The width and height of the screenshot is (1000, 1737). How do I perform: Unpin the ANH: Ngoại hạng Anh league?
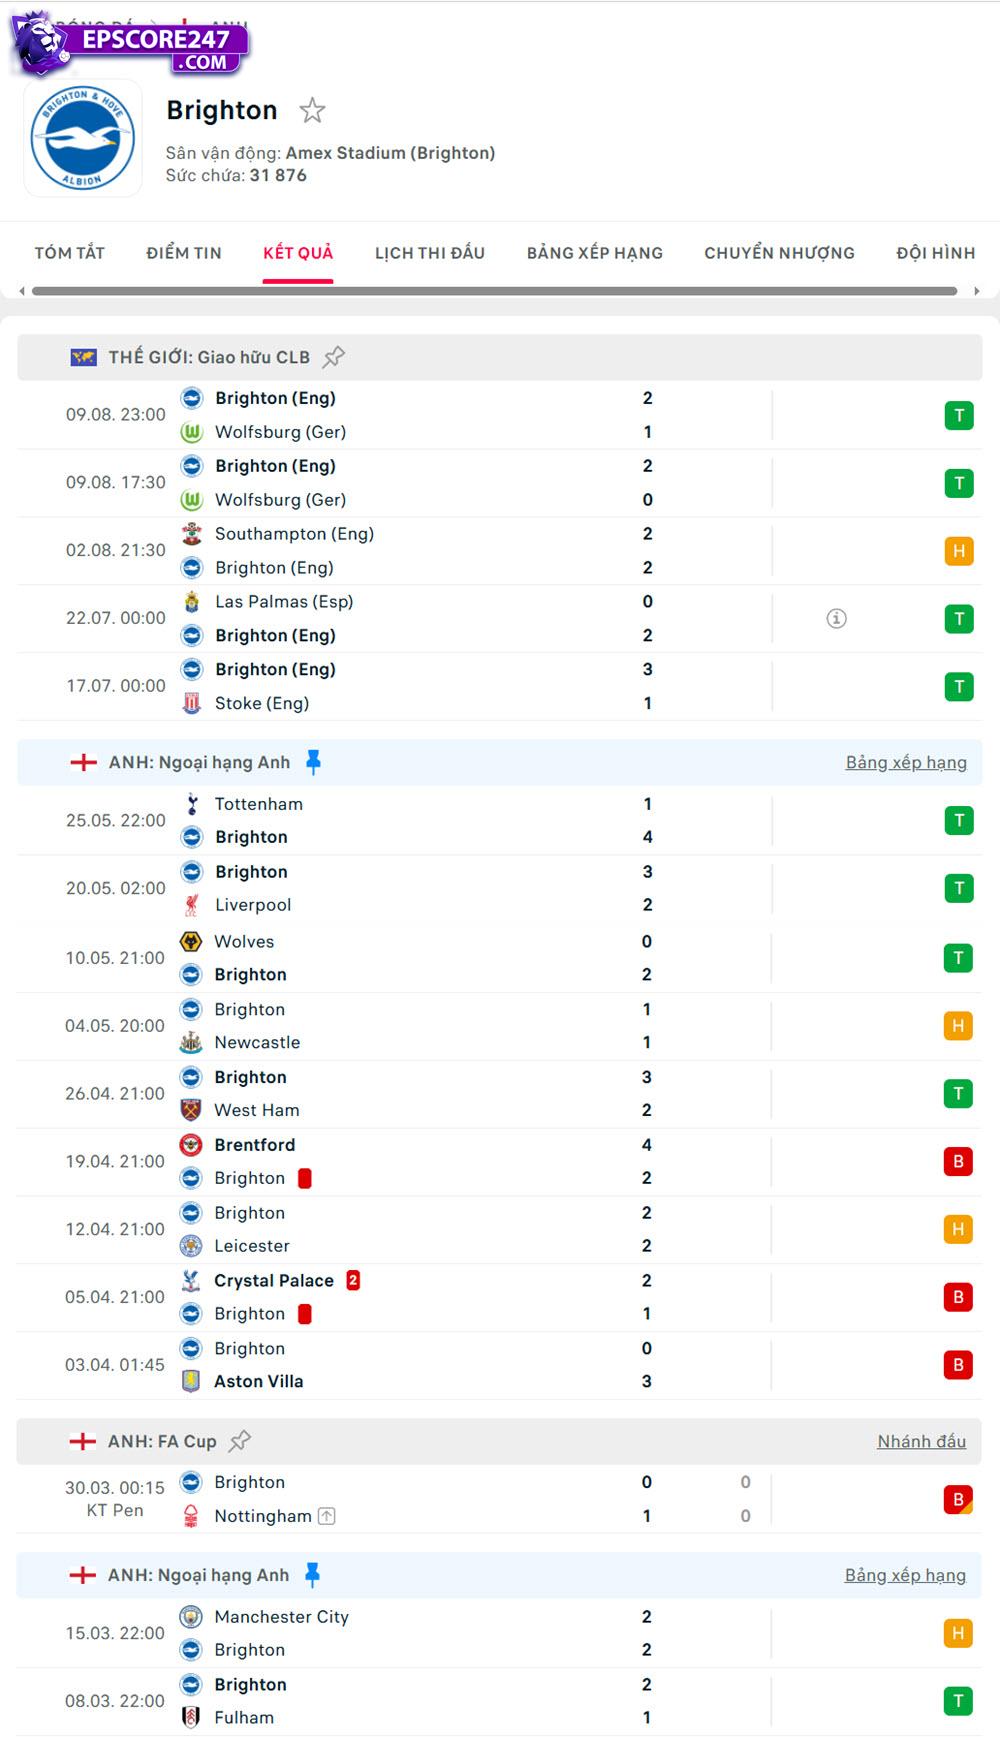pos(313,761)
